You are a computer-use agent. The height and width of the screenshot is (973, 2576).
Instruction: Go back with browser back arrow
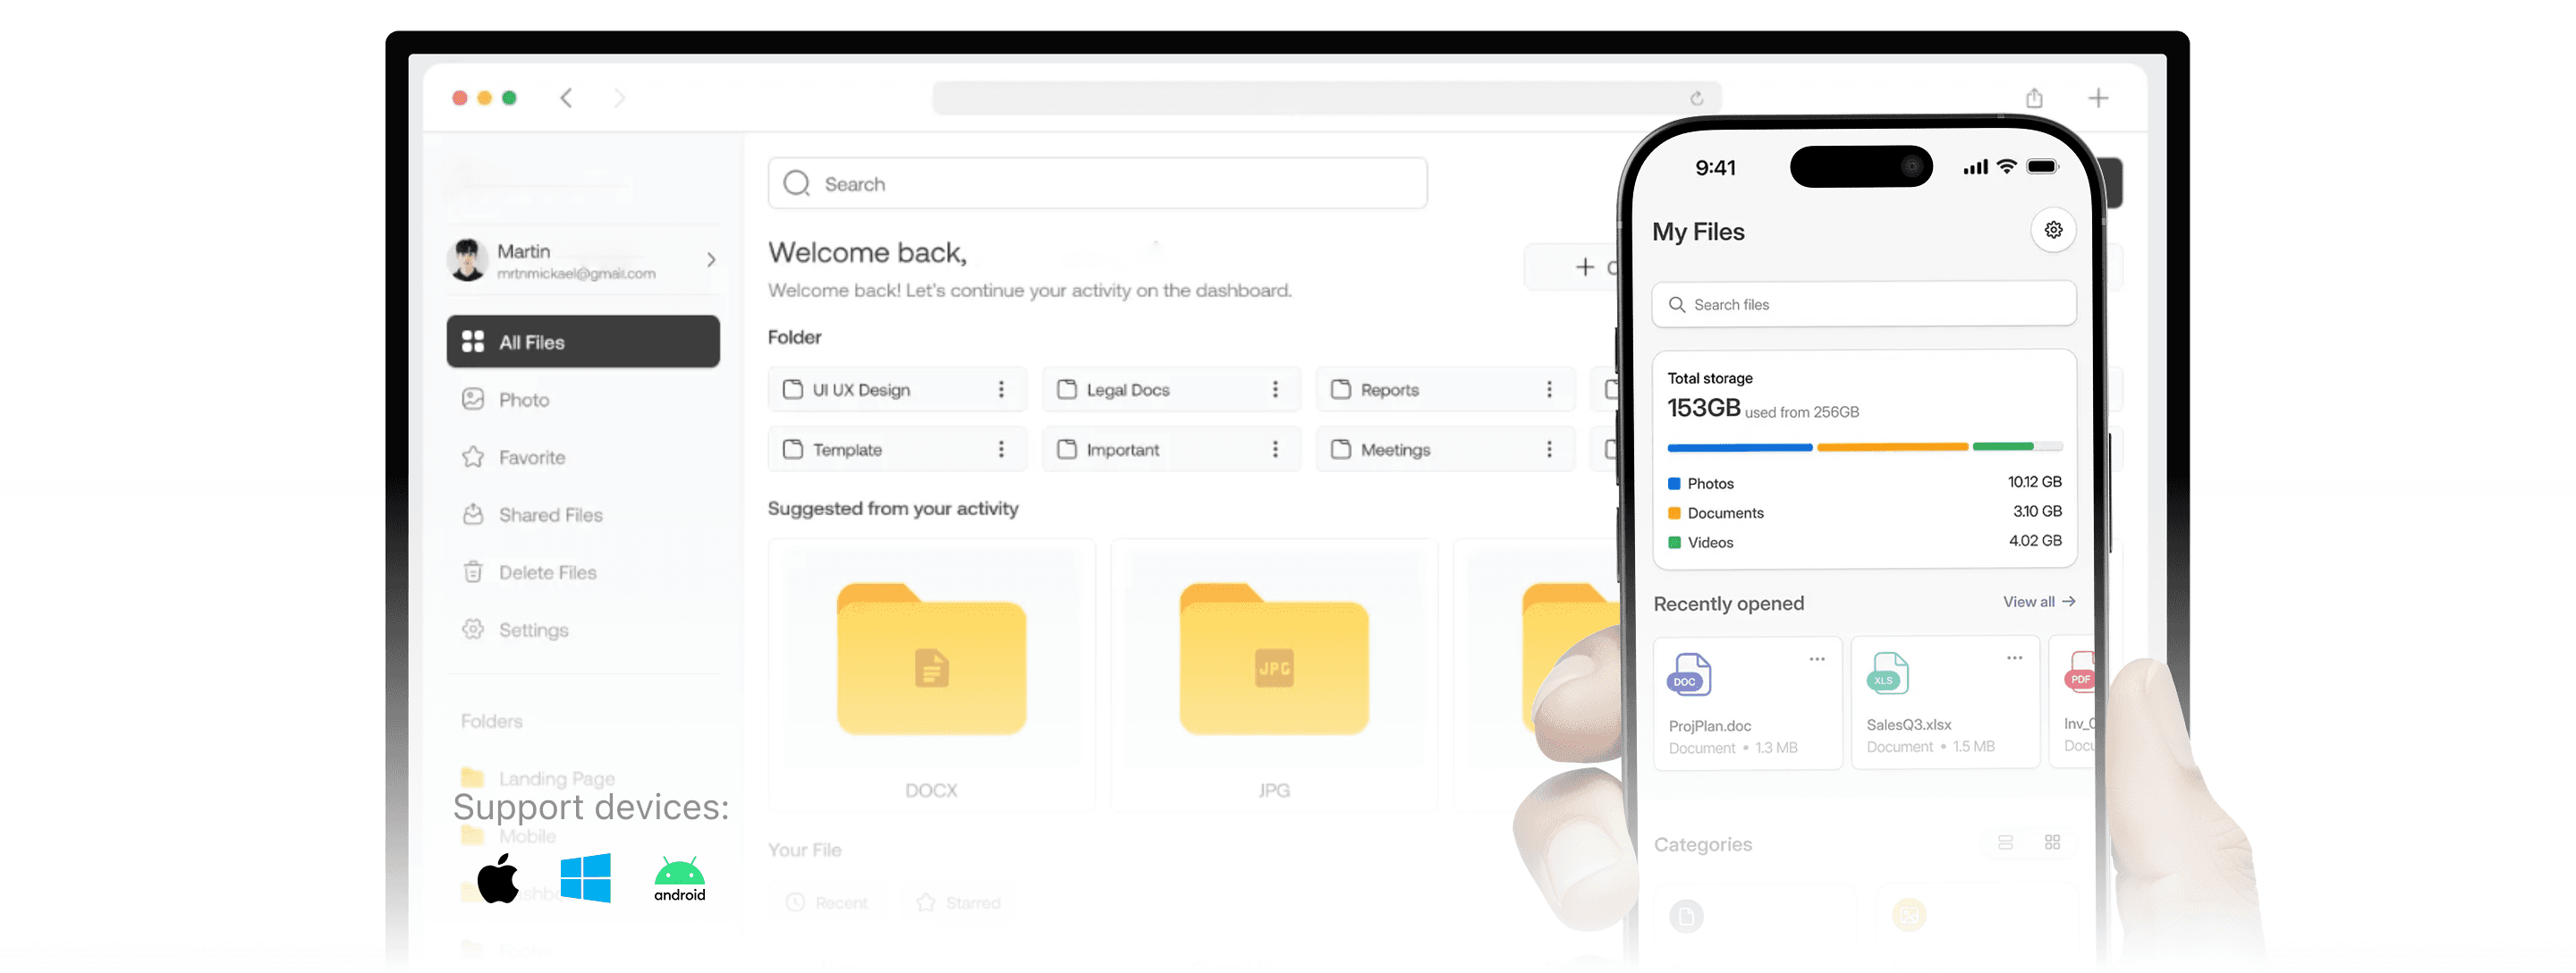point(566,98)
